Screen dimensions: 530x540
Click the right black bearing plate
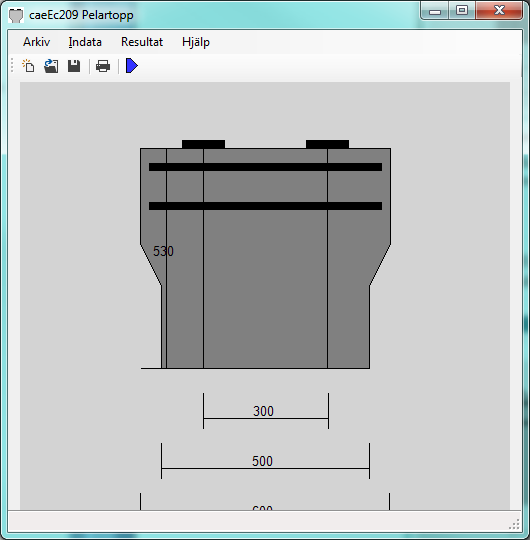click(328, 144)
